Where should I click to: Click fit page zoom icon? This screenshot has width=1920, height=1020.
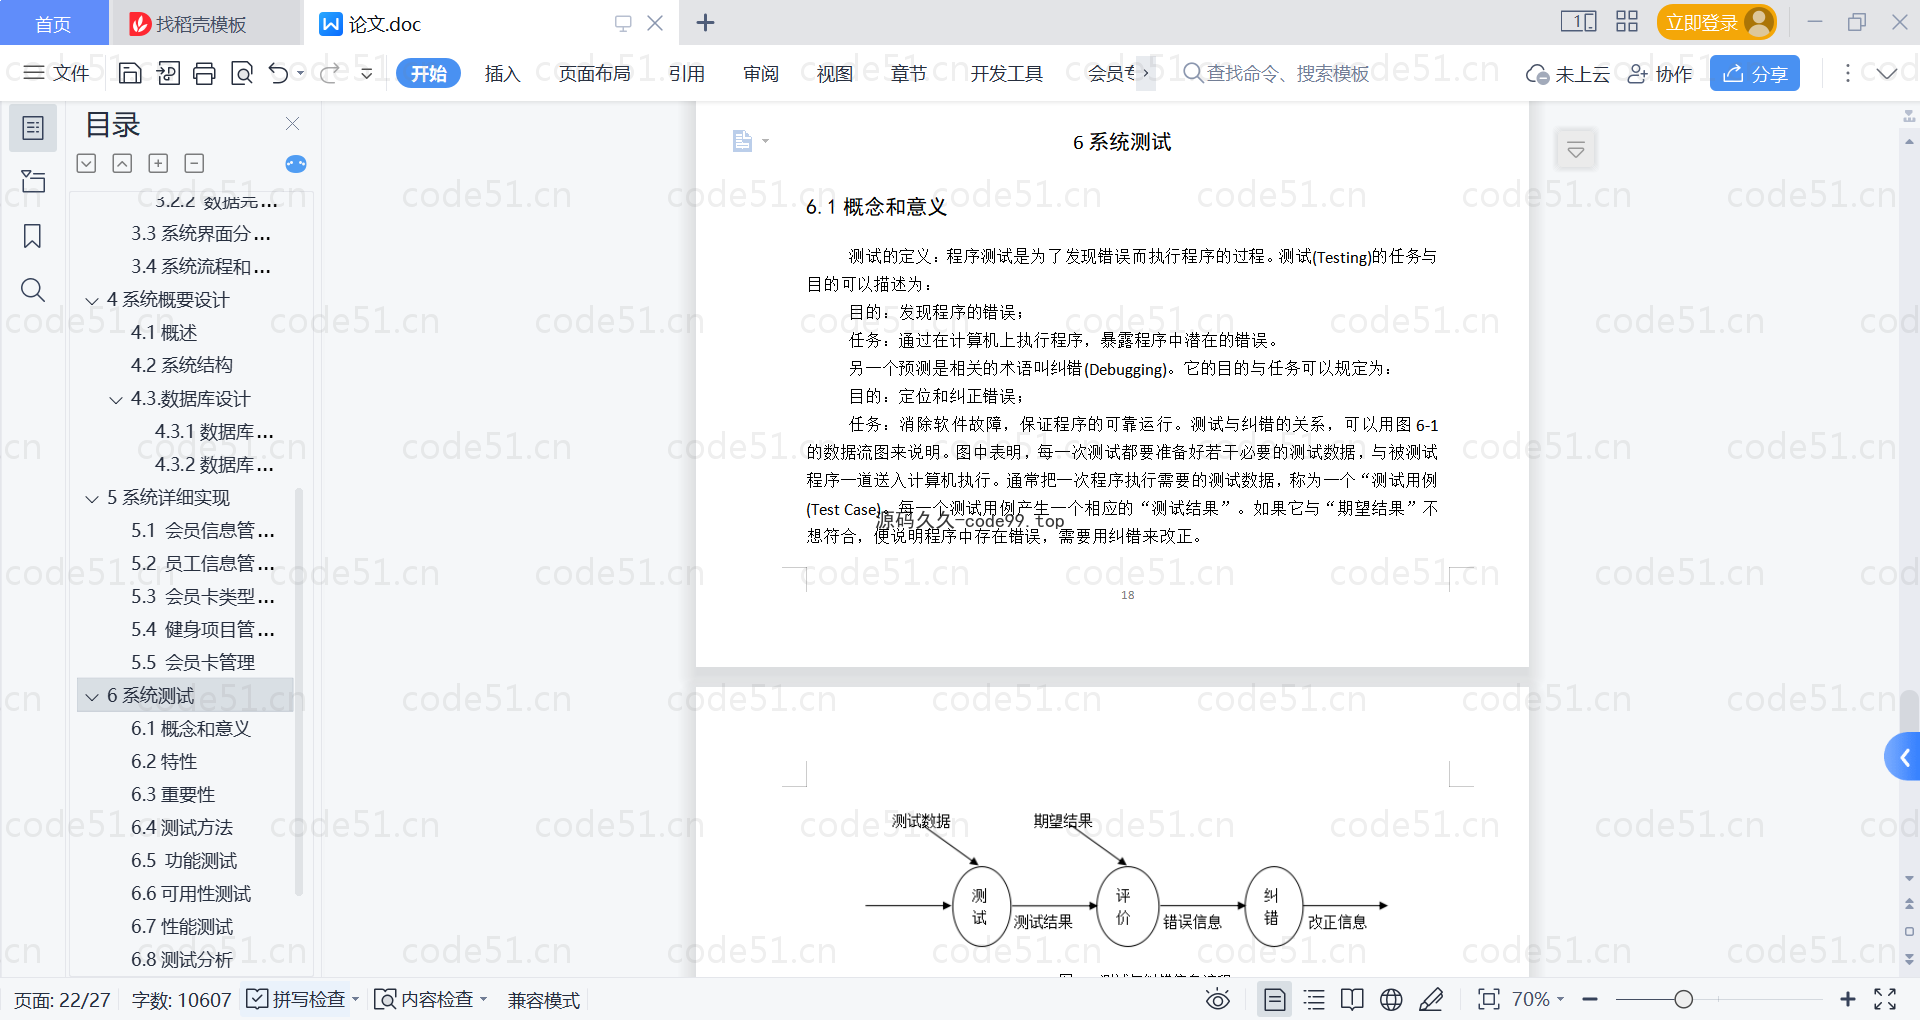click(x=1489, y=999)
